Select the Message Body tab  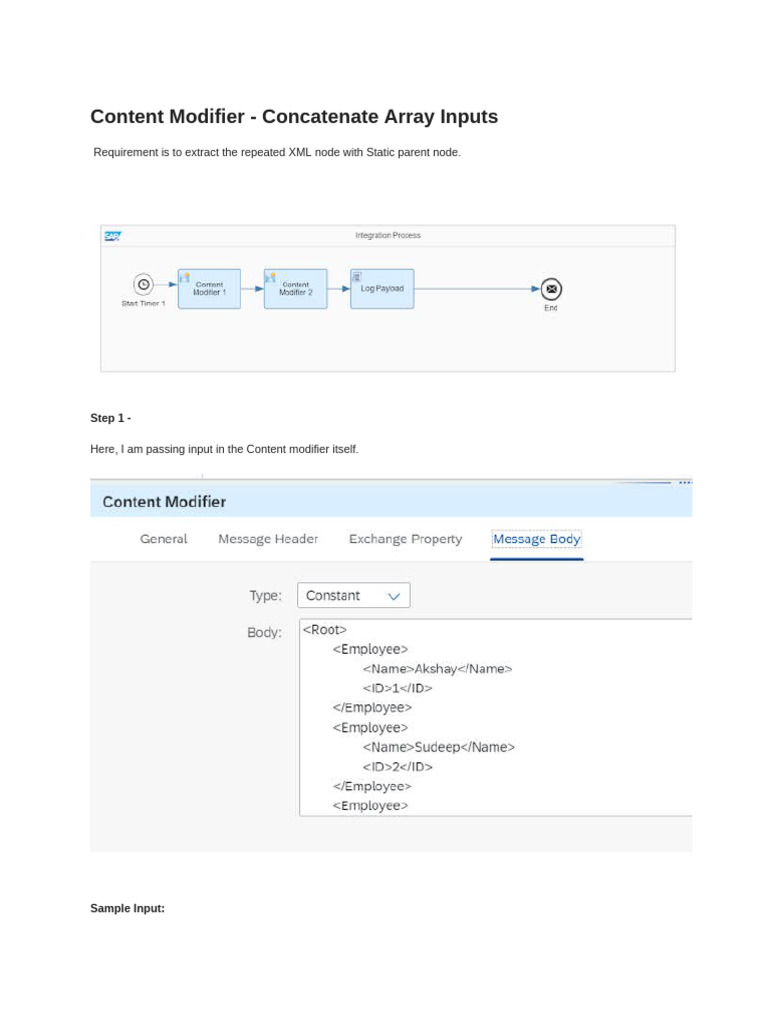click(x=536, y=539)
